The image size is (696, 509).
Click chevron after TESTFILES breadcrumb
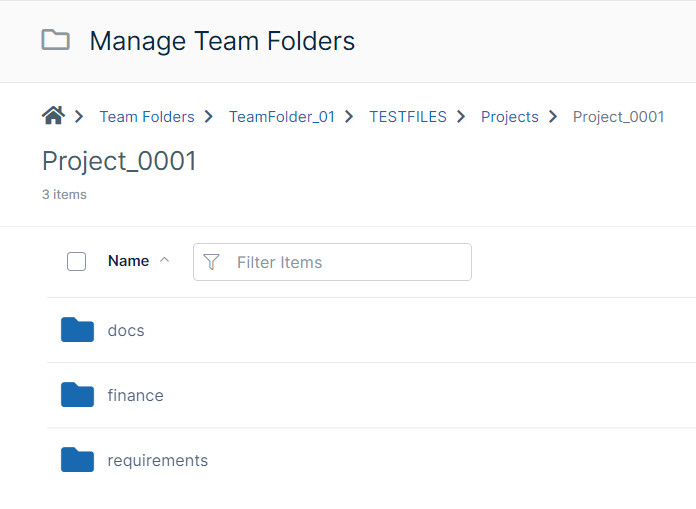[461, 117]
